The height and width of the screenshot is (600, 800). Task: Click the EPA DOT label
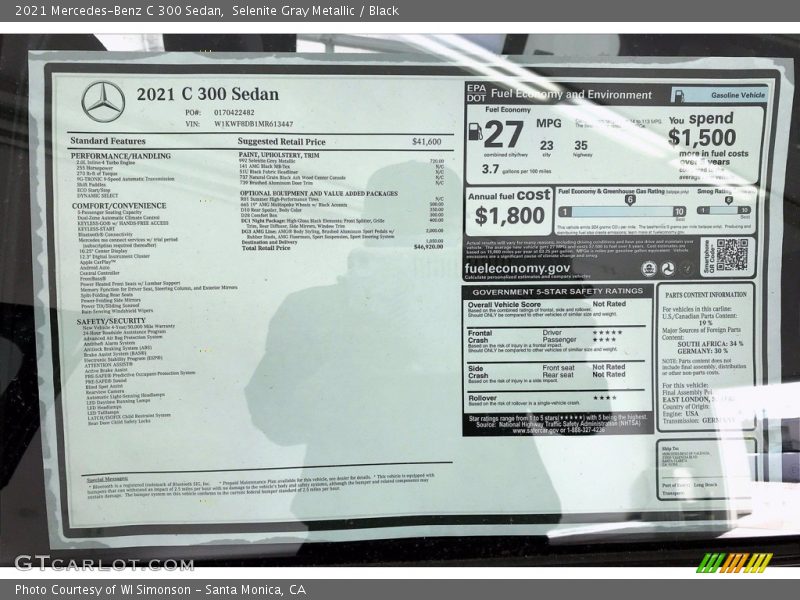point(476,93)
